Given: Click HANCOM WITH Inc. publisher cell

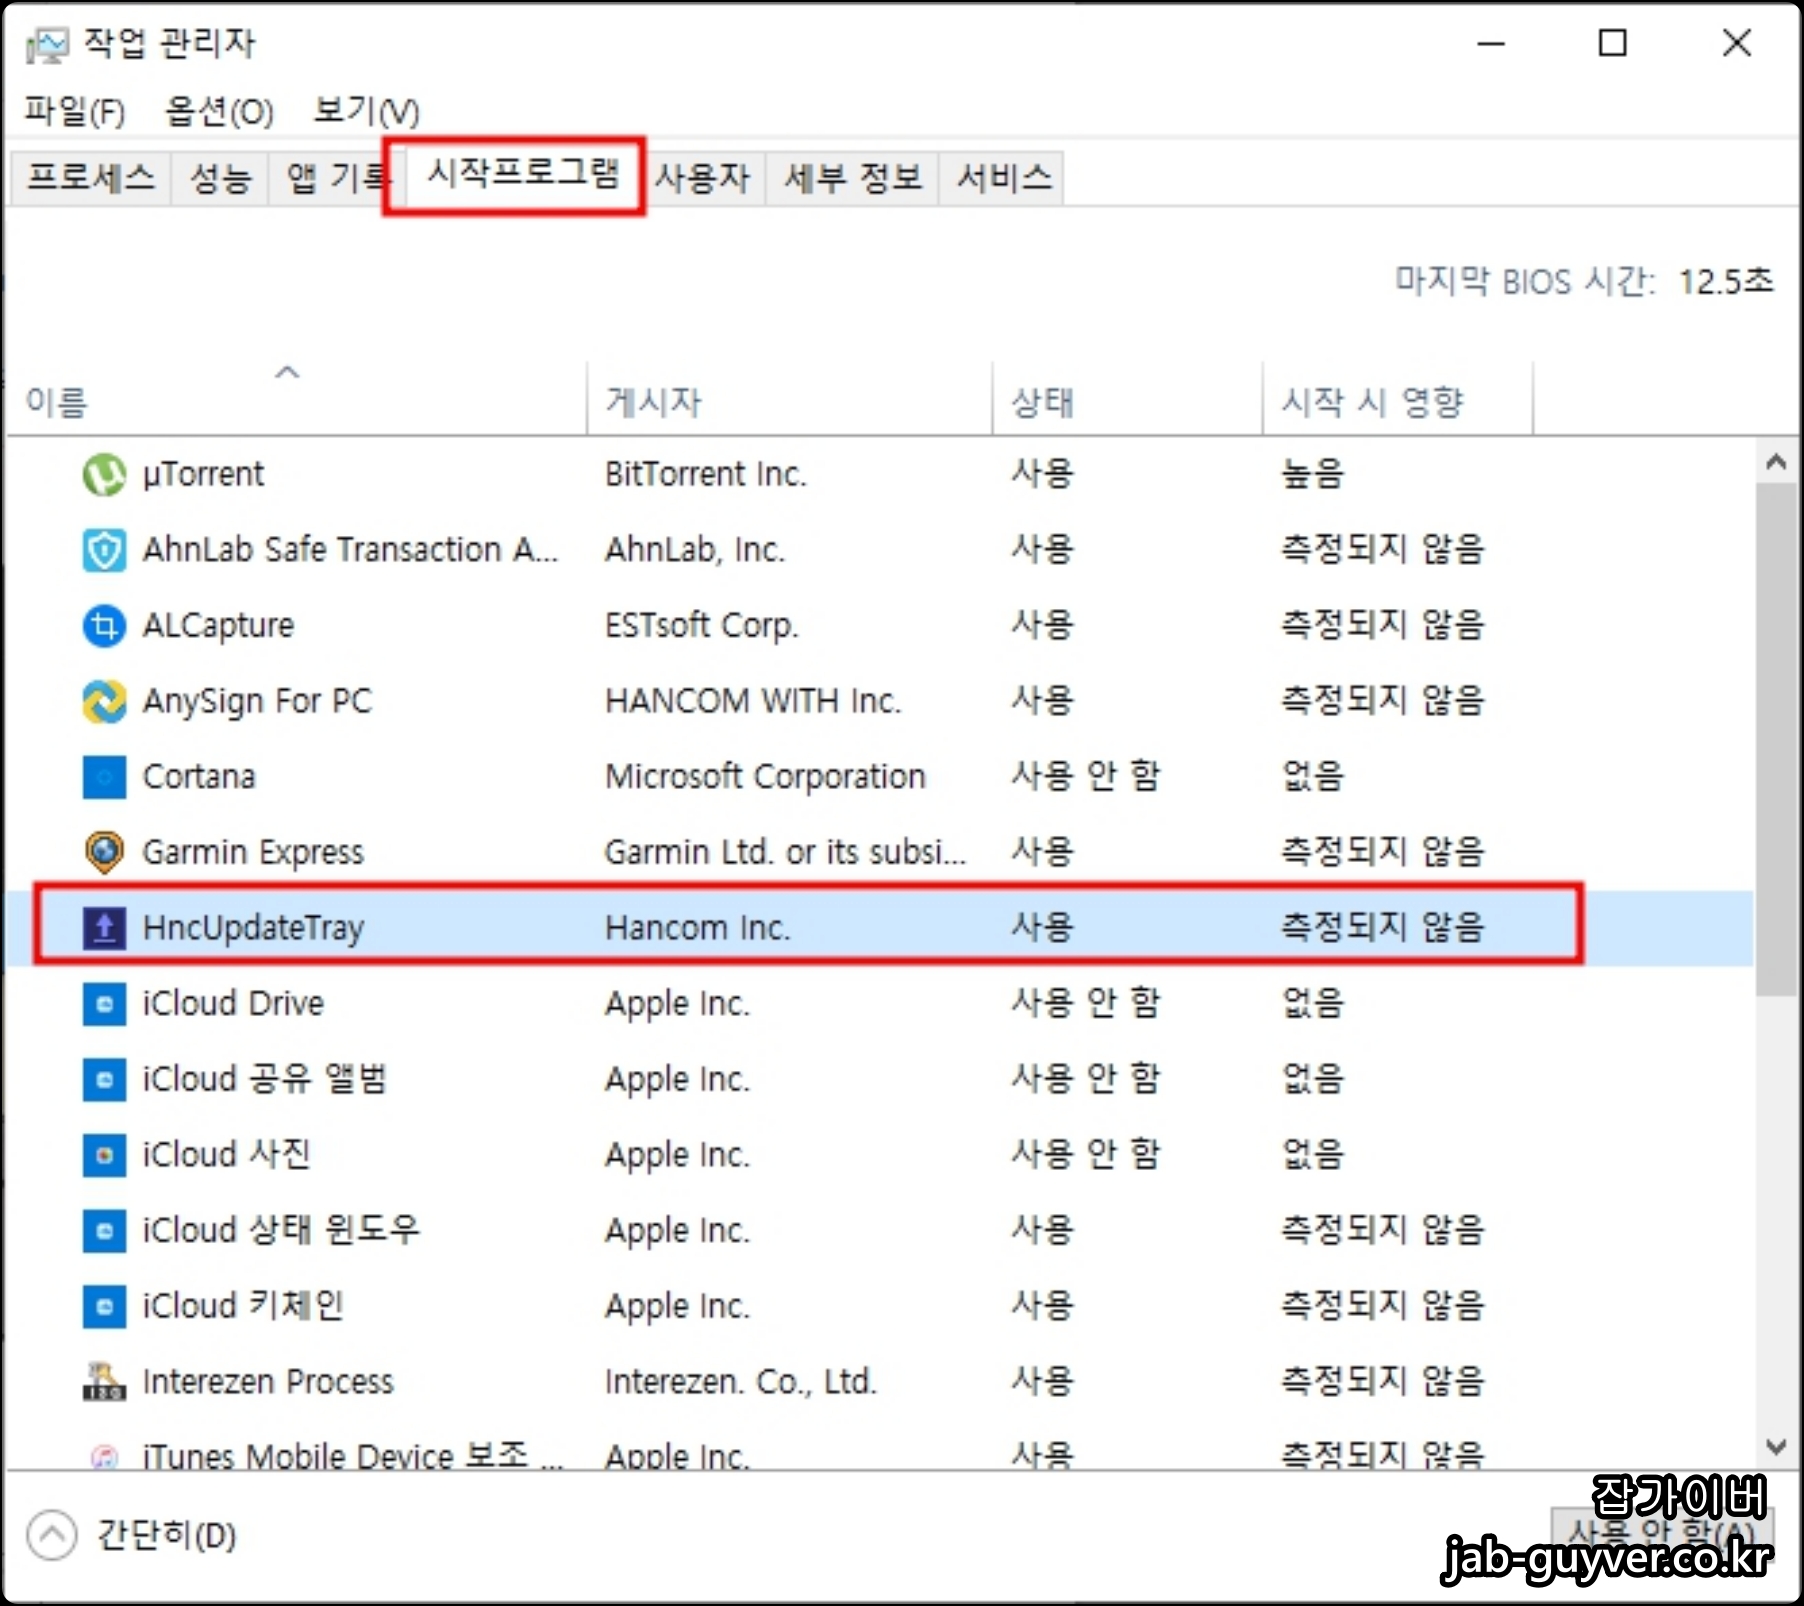Looking at the screenshot, I should [753, 701].
